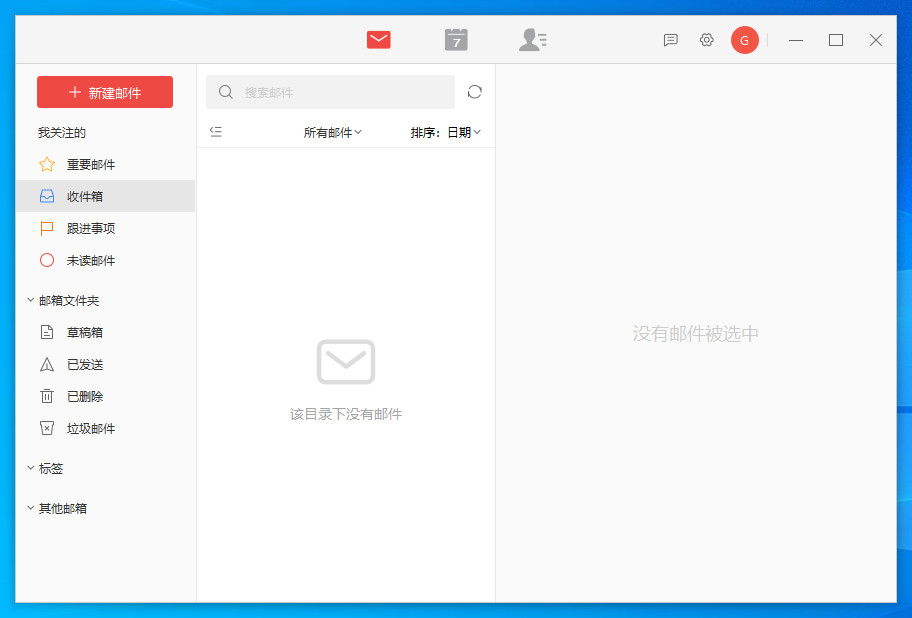Click the document icon beside 草稿箱
Screen dimensions: 912x618
[47, 332]
